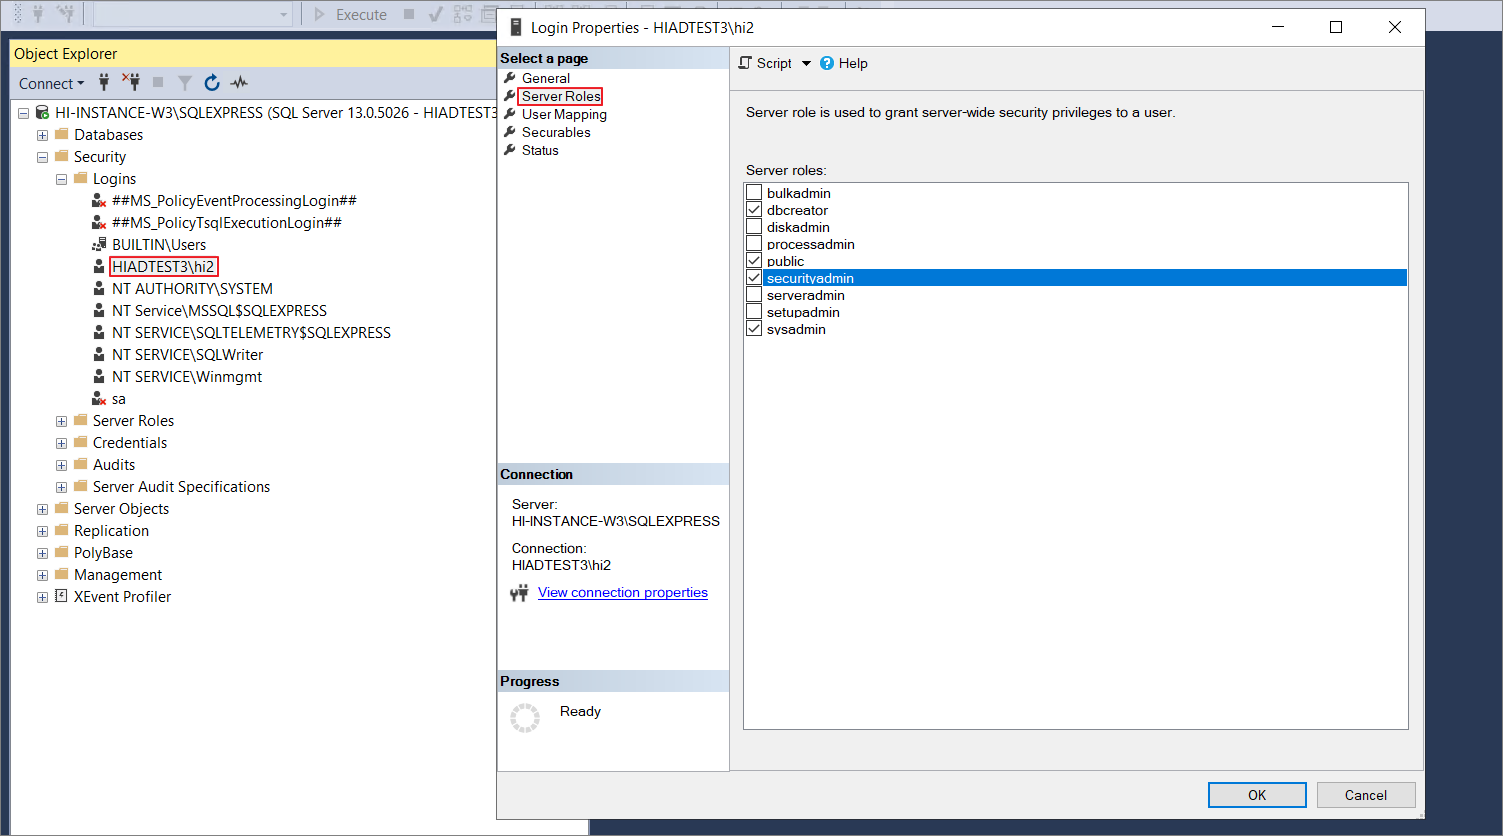The image size is (1503, 836).
Task: Click the XEvent Profiler icon
Action: click(x=61, y=597)
